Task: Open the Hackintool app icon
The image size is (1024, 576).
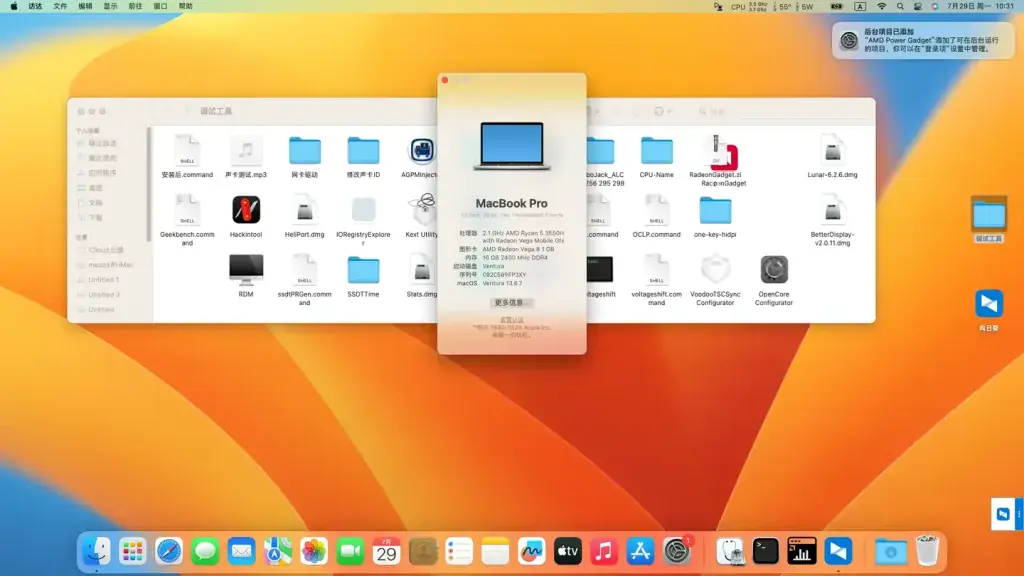Action: click(x=246, y=210)
